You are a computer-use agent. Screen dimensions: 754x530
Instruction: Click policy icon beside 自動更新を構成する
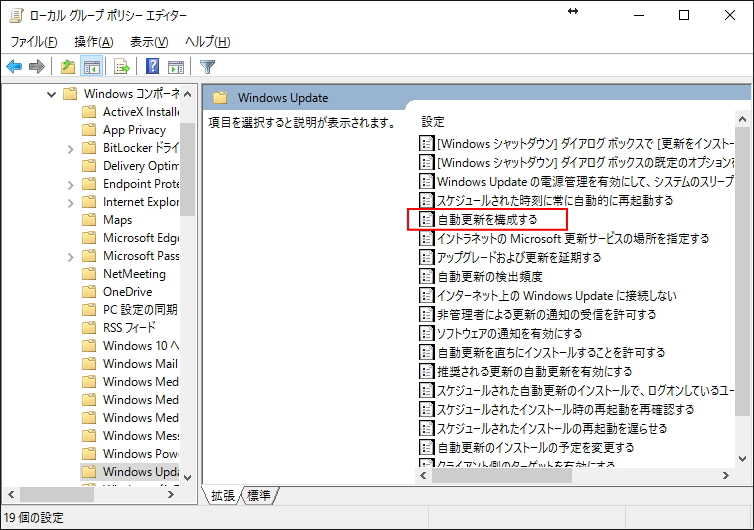[426, 219]
